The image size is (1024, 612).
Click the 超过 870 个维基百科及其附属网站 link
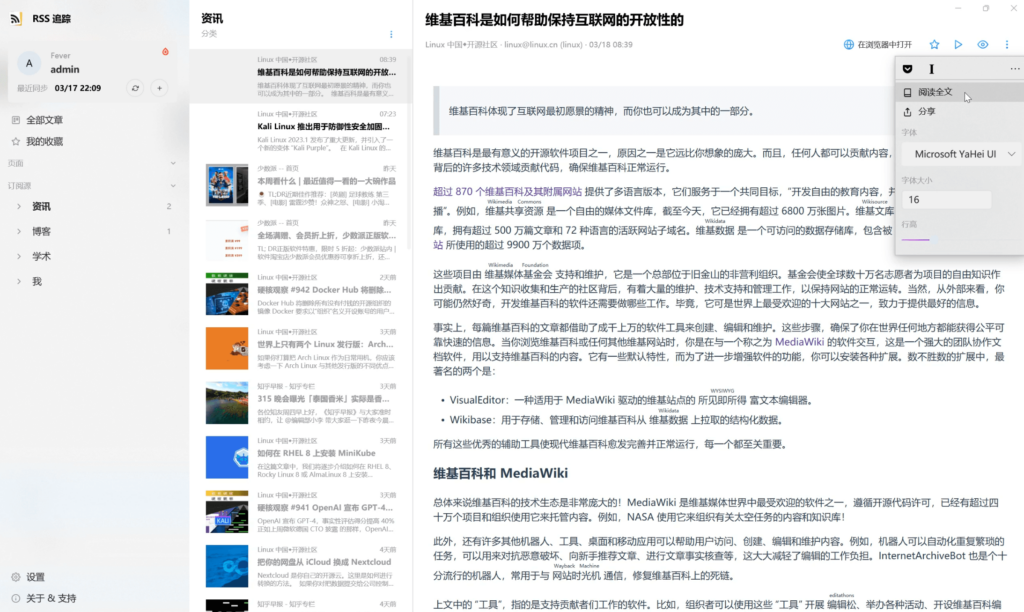pos(507,191)
